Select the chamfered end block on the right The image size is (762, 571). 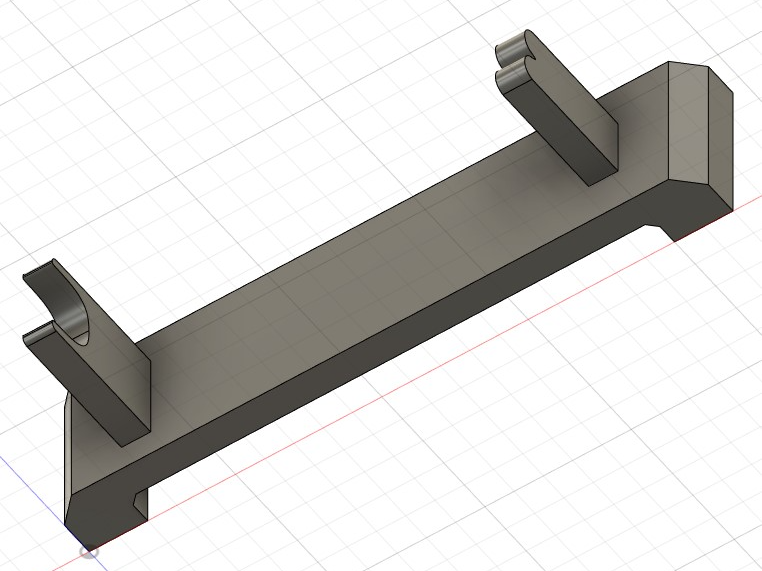click(700, 136)
